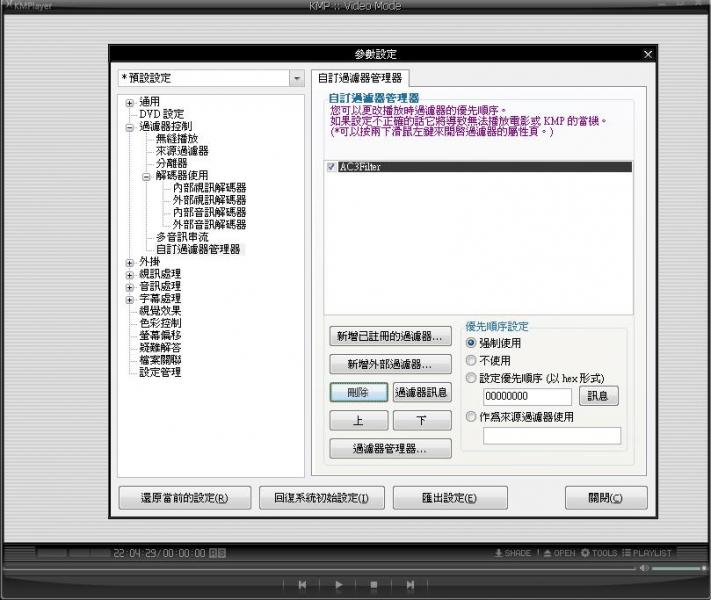This screenshot has width=711, height=600.
Task: Select 色彩控制 in the tree
Action: (x=160, y=323)
